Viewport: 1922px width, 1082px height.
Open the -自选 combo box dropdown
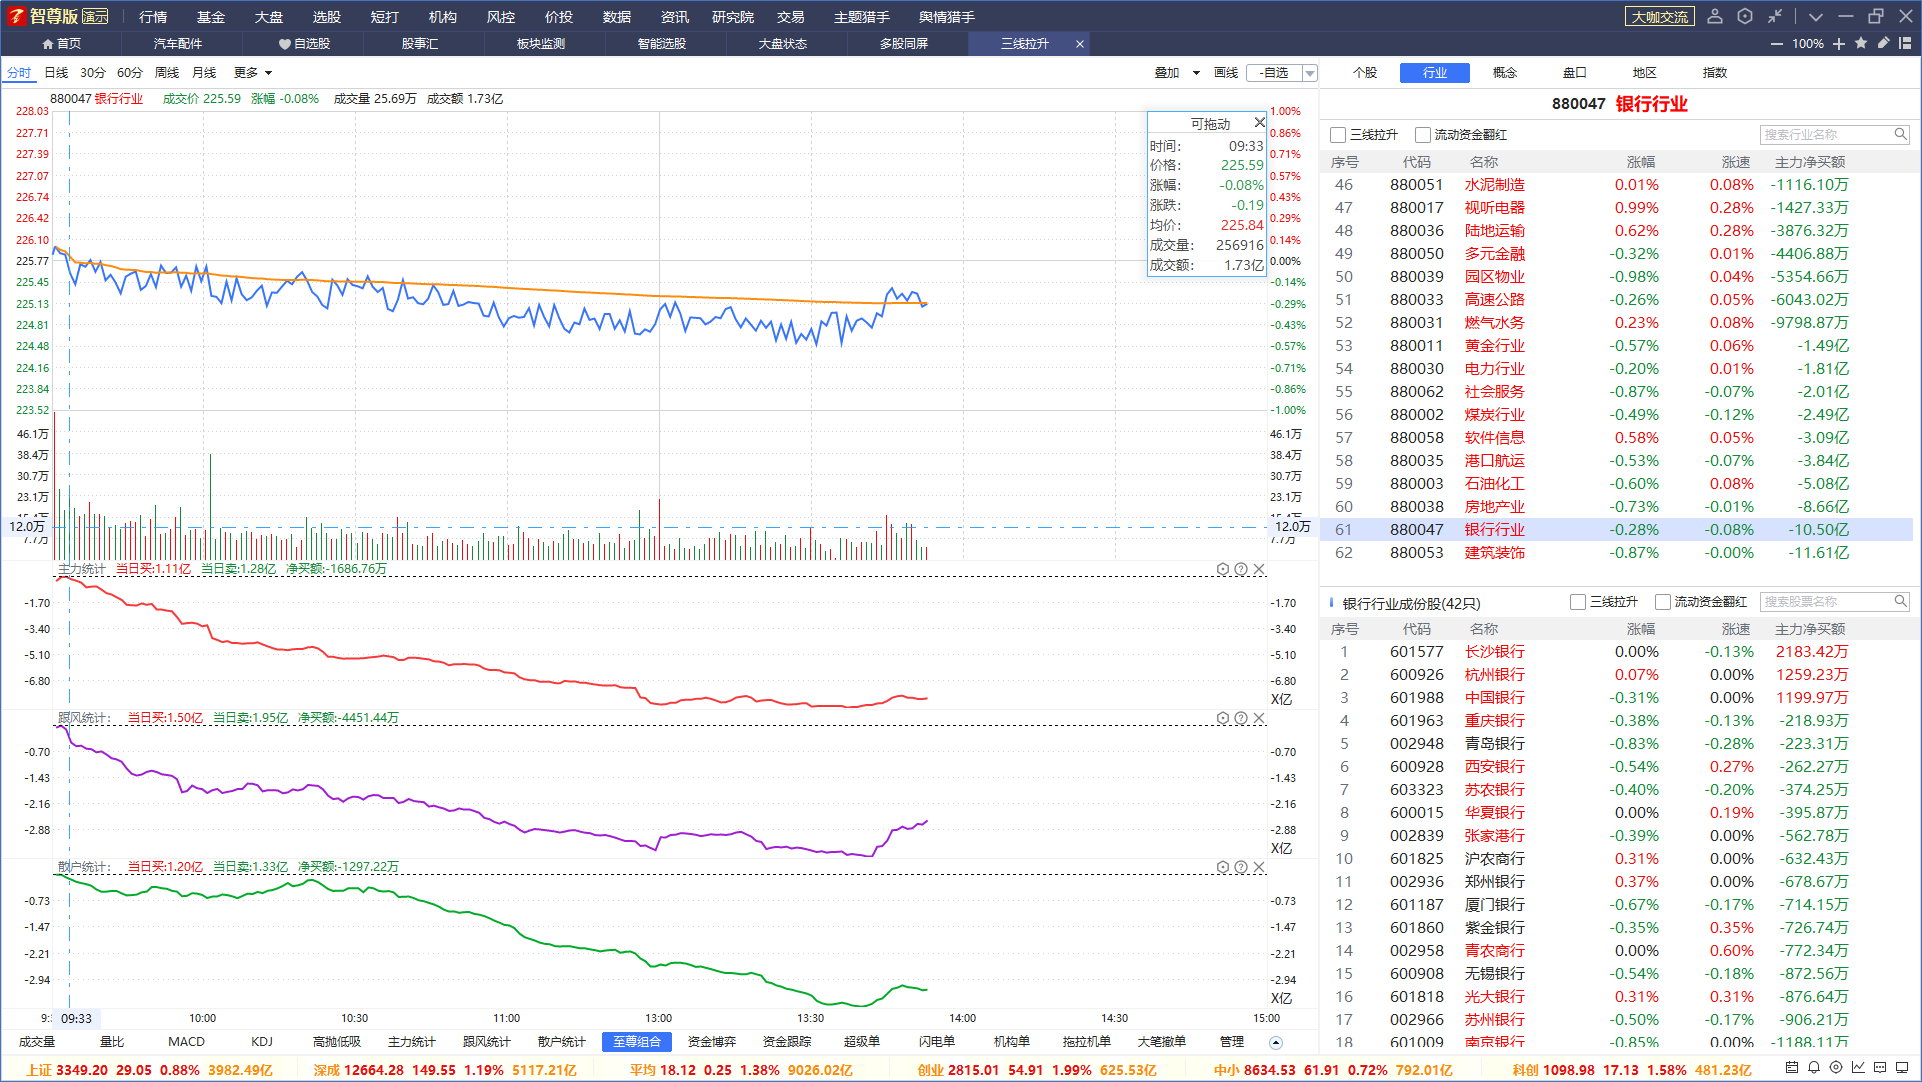coord(1310,73)
